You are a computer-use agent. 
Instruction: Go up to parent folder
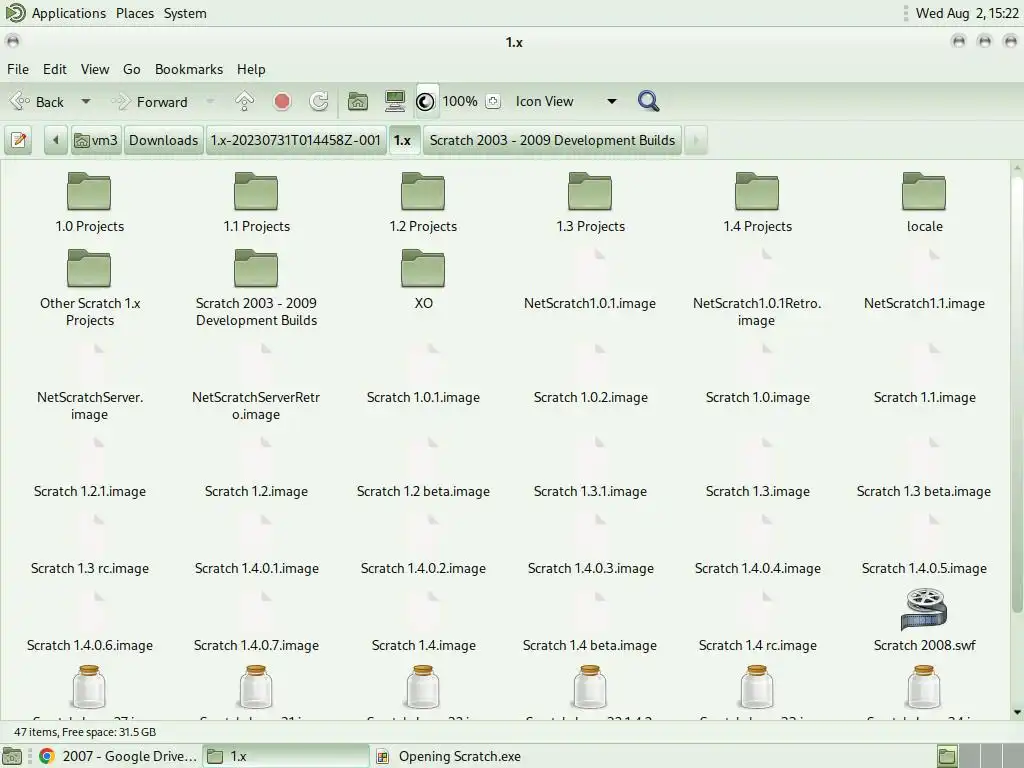pos(244,101)
